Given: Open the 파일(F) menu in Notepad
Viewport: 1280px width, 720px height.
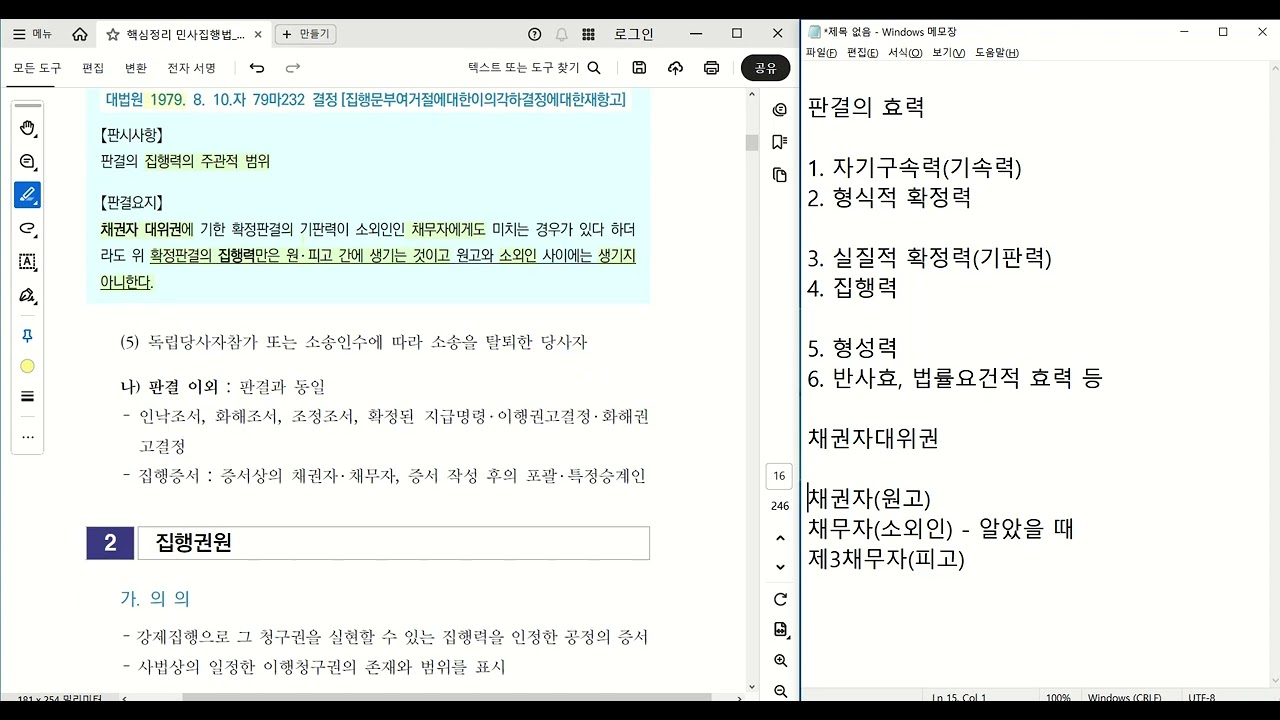Looking at the screenshot, I should click(x=821, y=53).
